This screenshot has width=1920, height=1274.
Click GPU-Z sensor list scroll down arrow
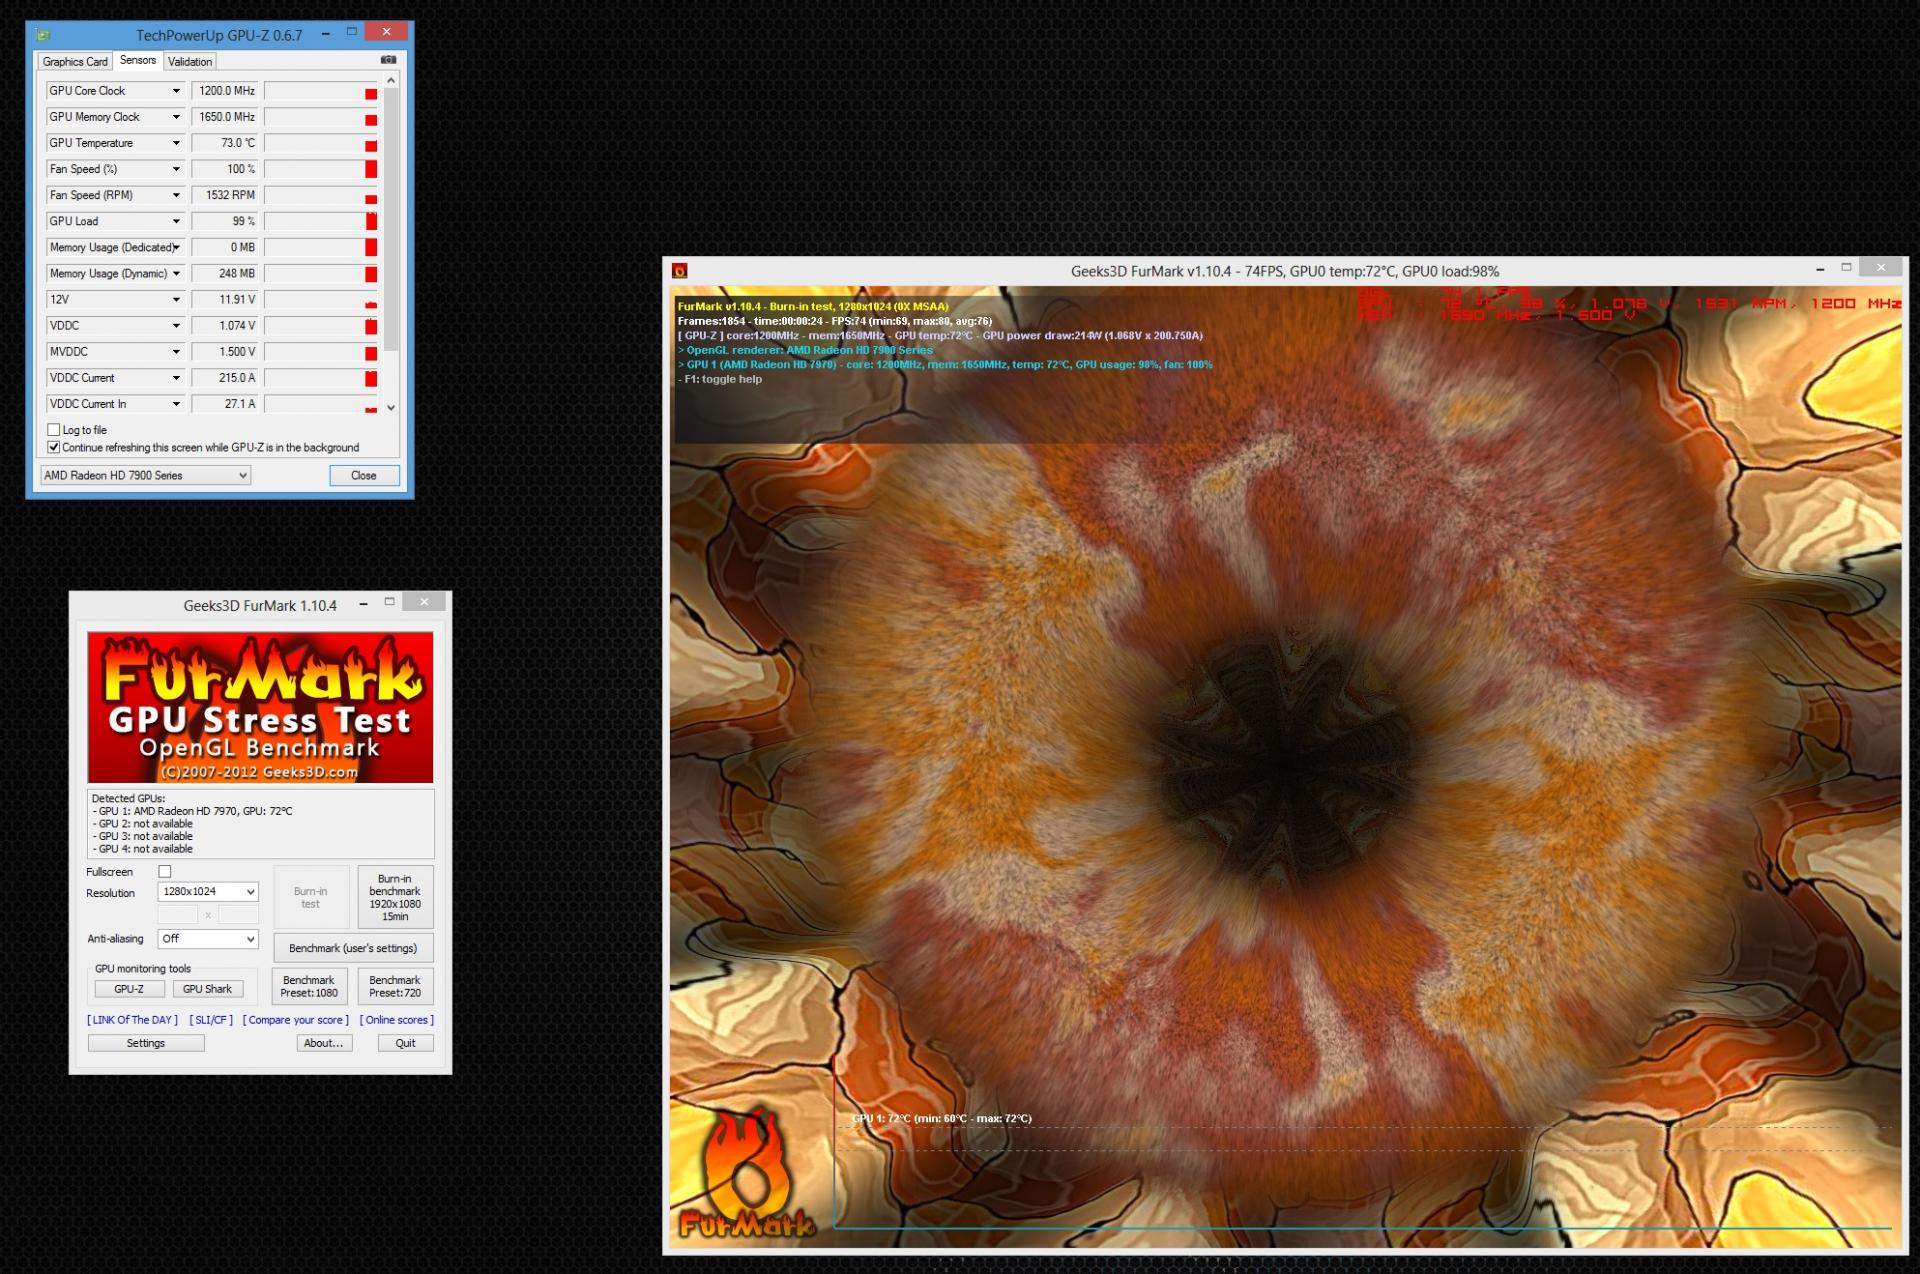pos(391,407)
